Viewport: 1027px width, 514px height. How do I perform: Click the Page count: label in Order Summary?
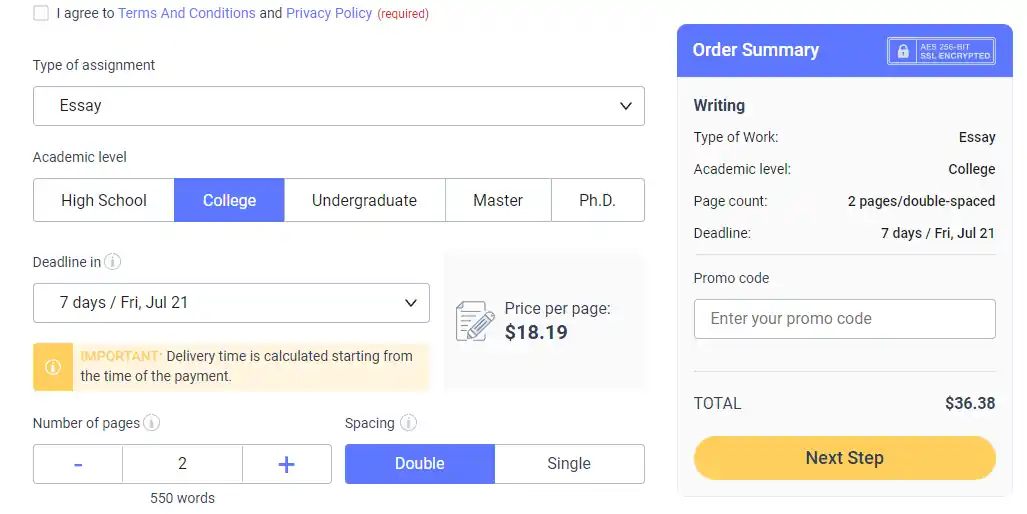tap(730, 201)
